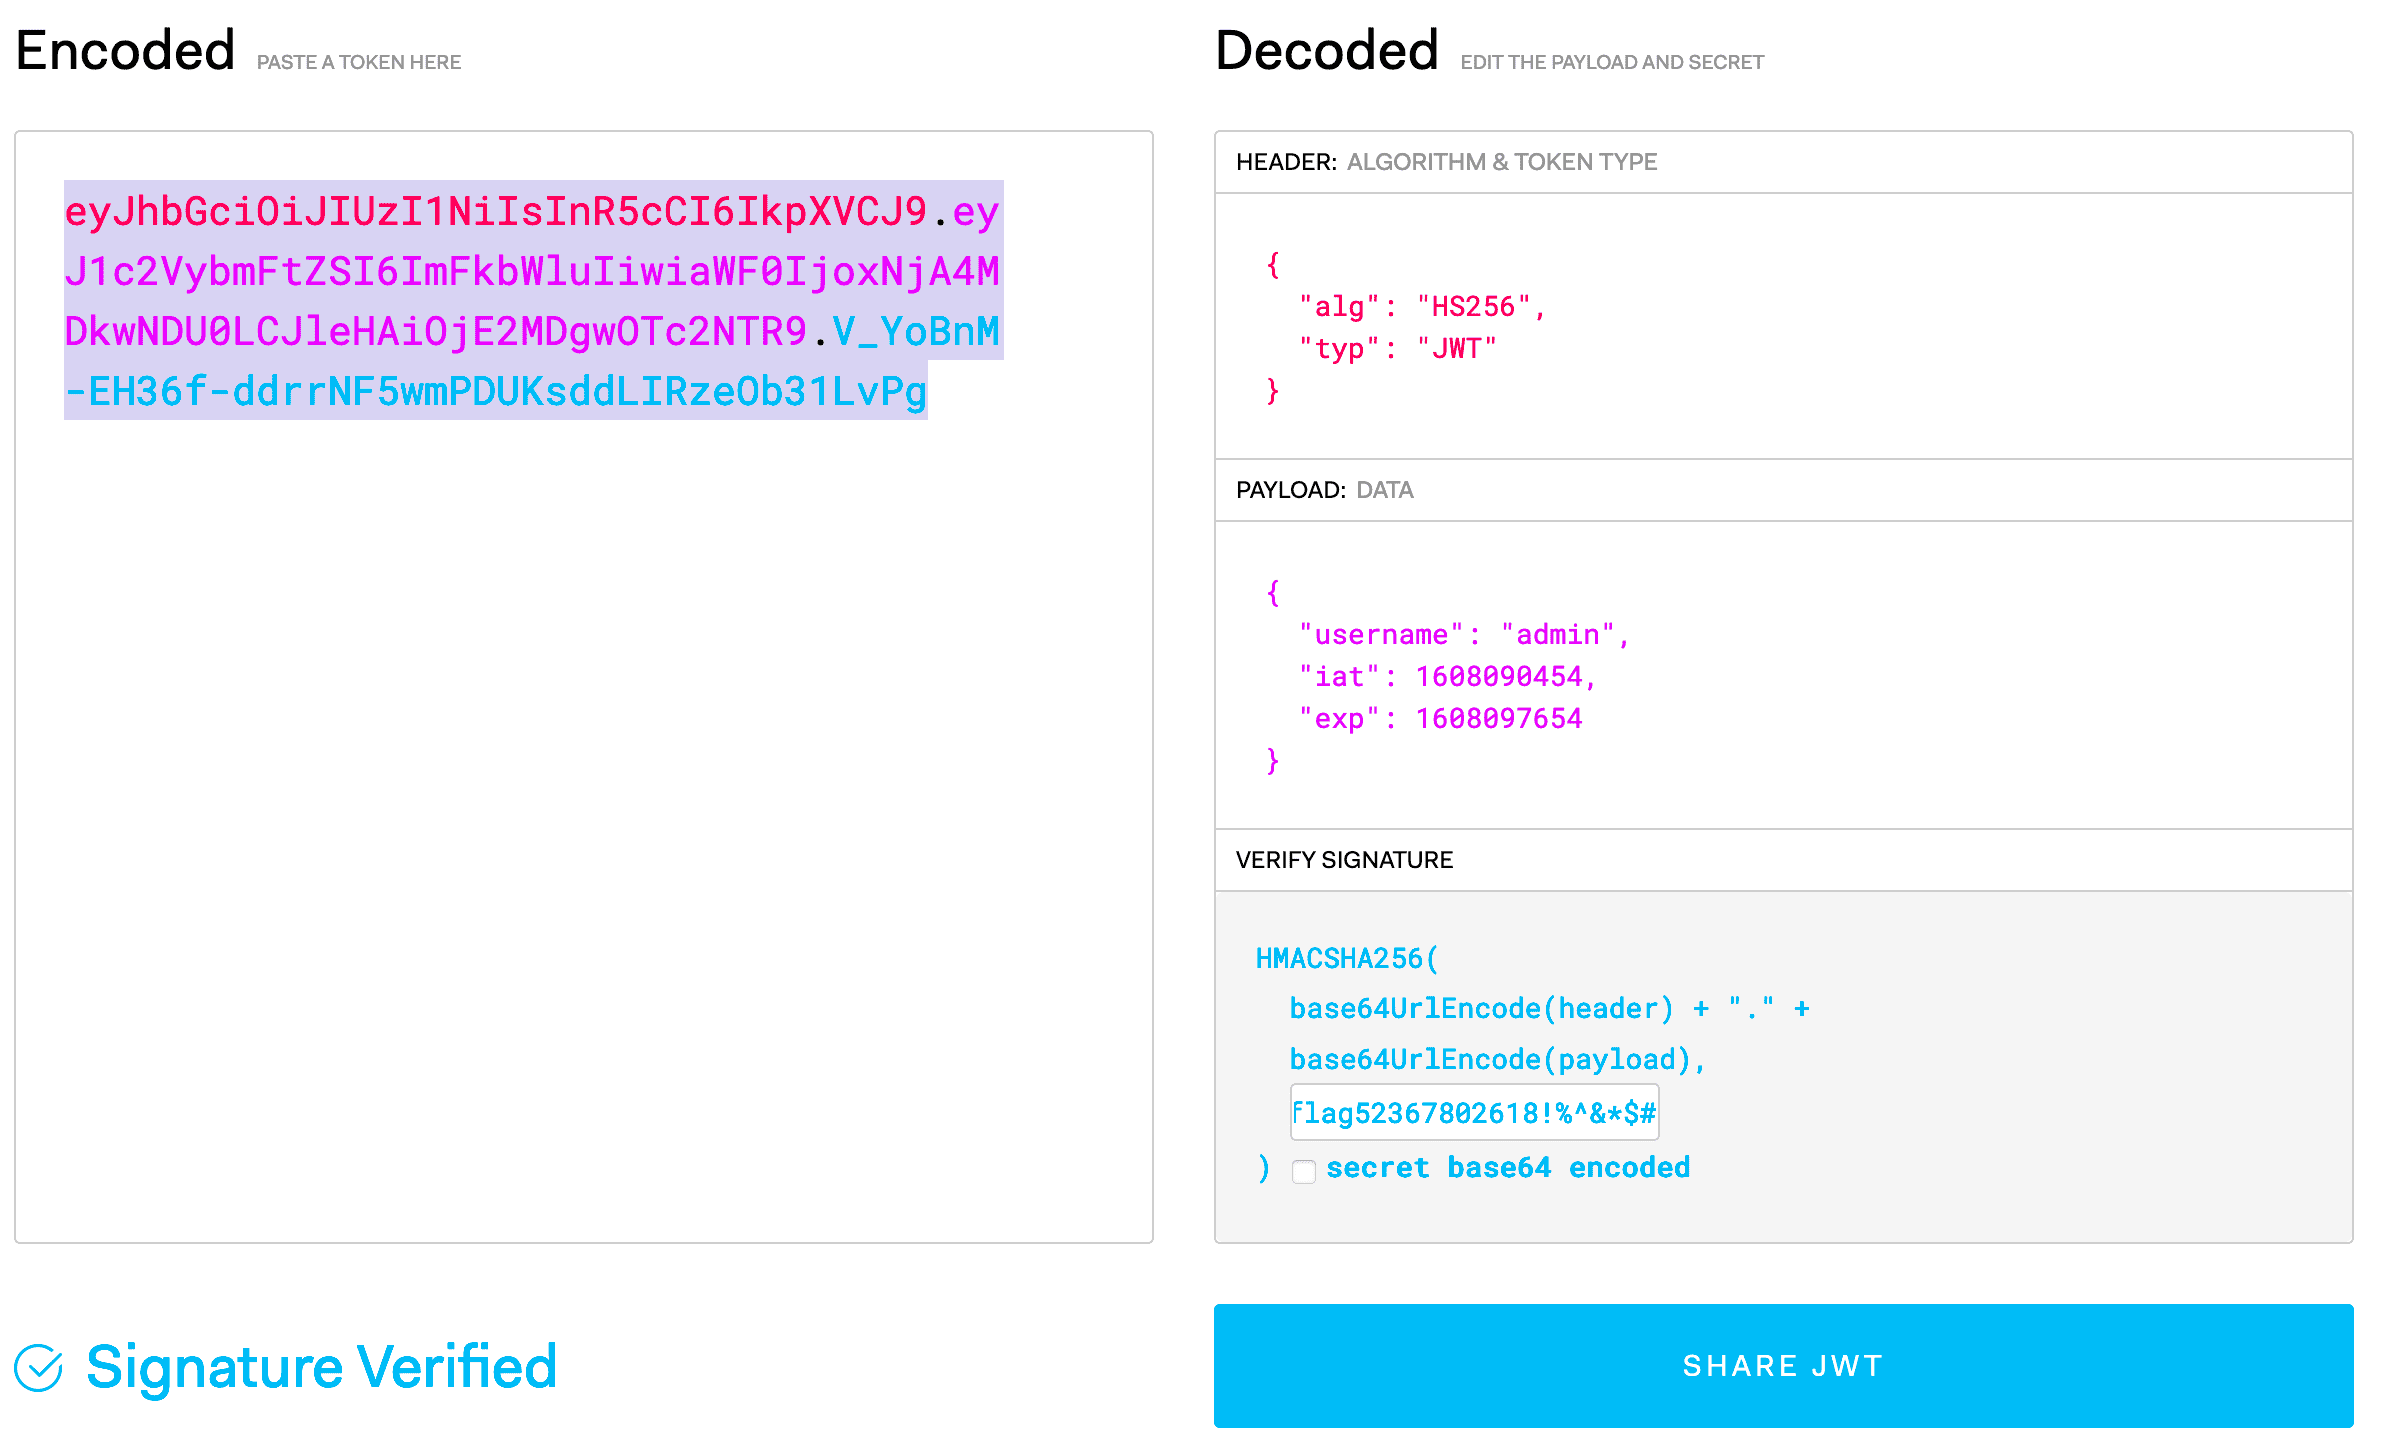Click the HEADER: Algorithm & Token Type label

pos(1446,162)
